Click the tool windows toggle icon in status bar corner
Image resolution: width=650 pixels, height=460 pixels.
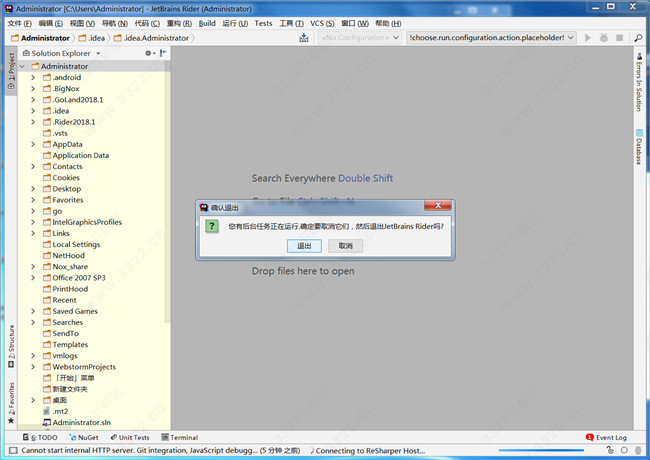[x=13, y=450]
